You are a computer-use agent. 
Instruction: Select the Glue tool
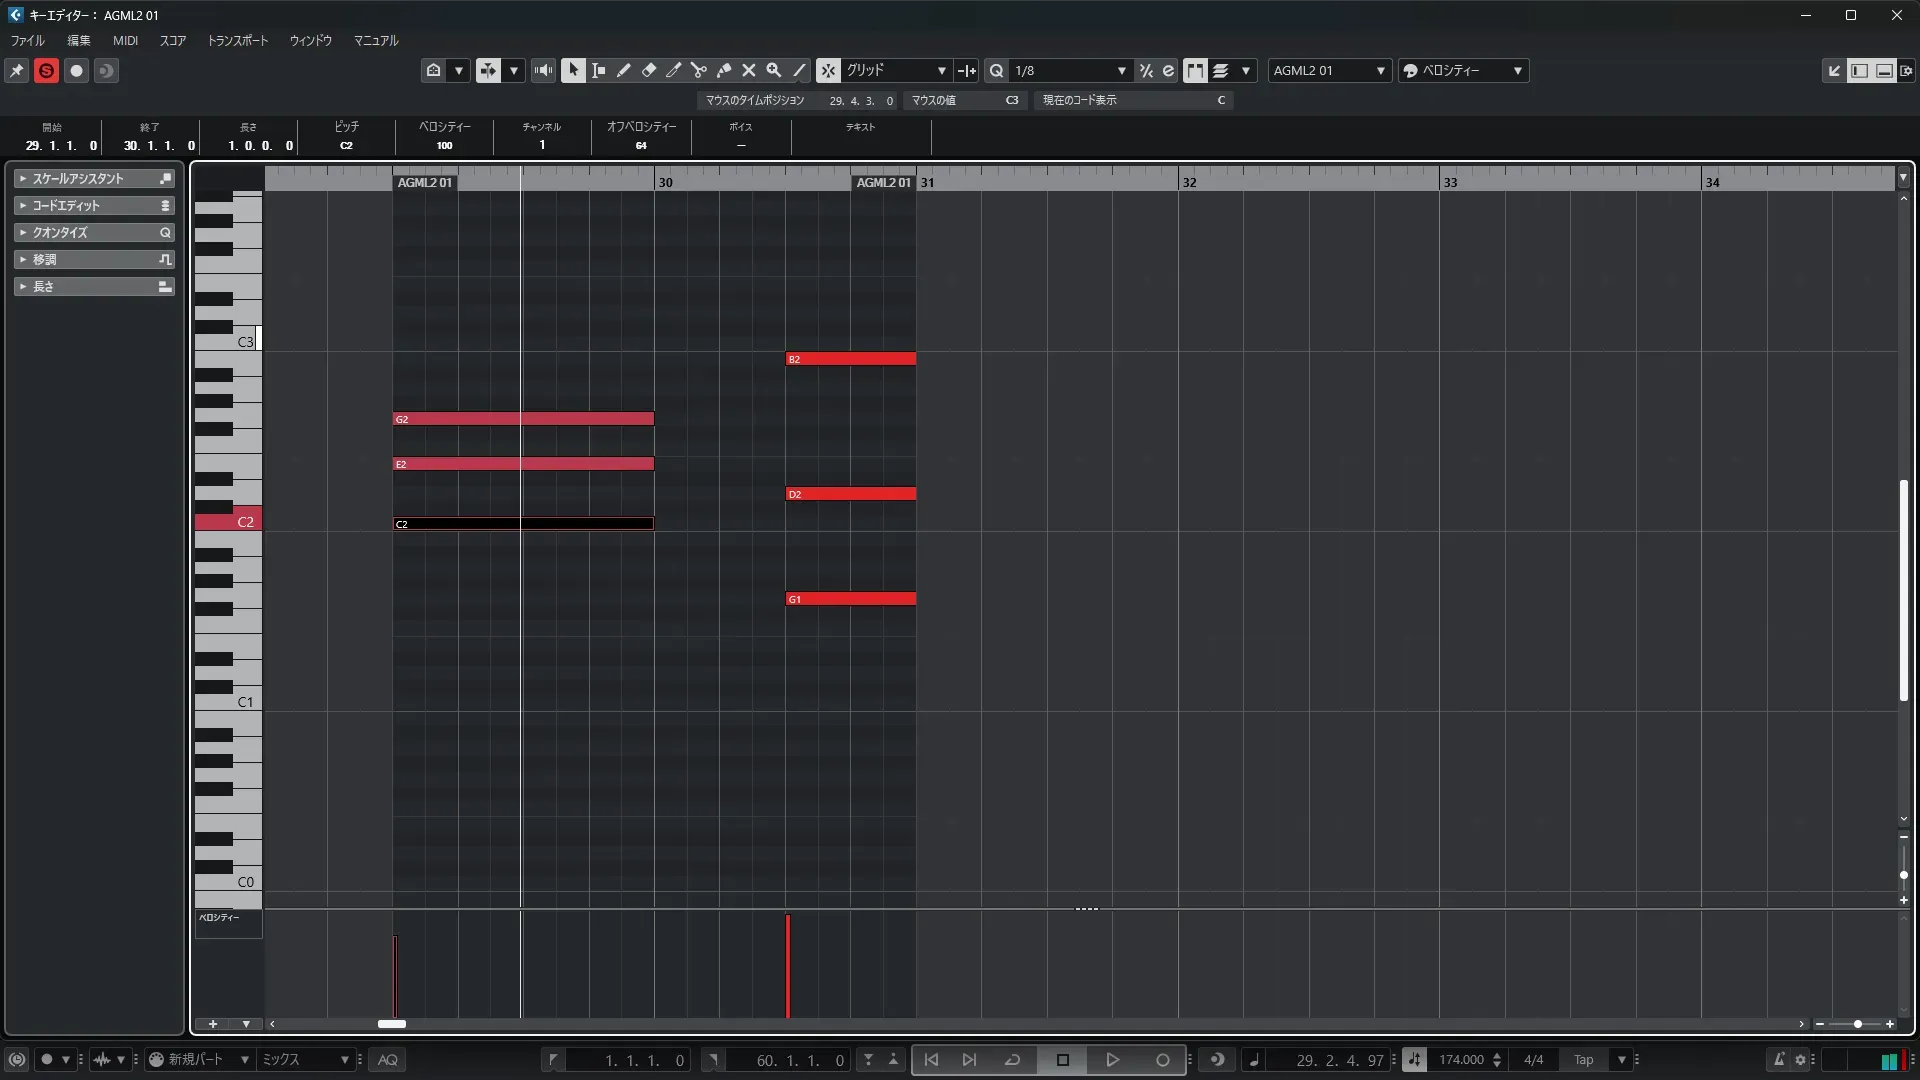(x=723, y=70)
